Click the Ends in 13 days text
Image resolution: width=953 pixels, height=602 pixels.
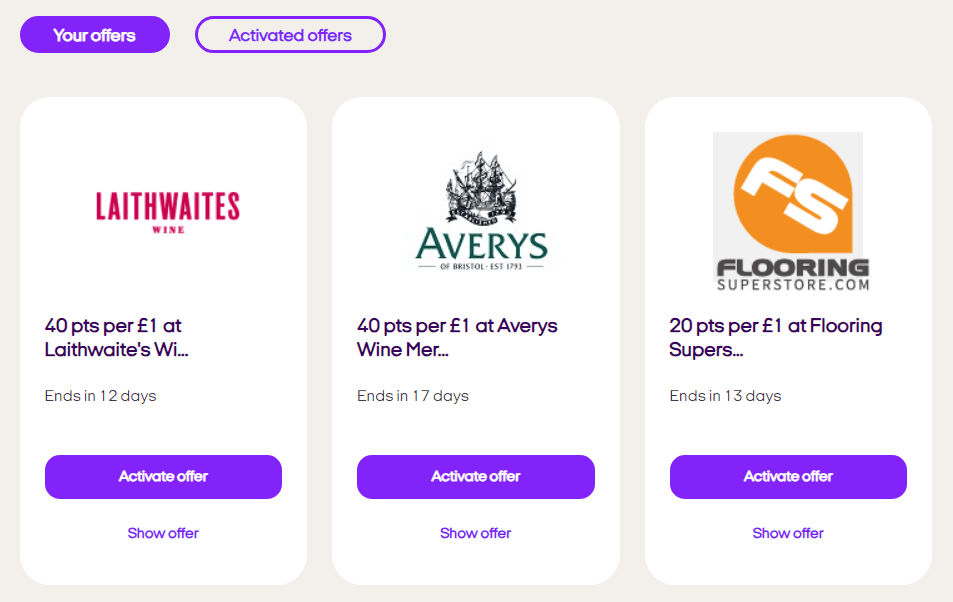click(725, 396)
